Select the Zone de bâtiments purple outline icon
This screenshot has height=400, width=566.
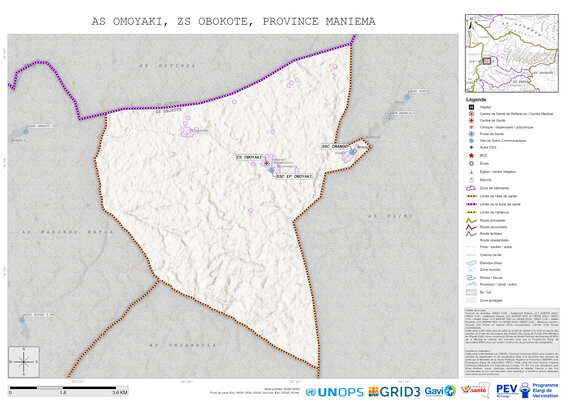pyautogui.click(x=471, y=188)
